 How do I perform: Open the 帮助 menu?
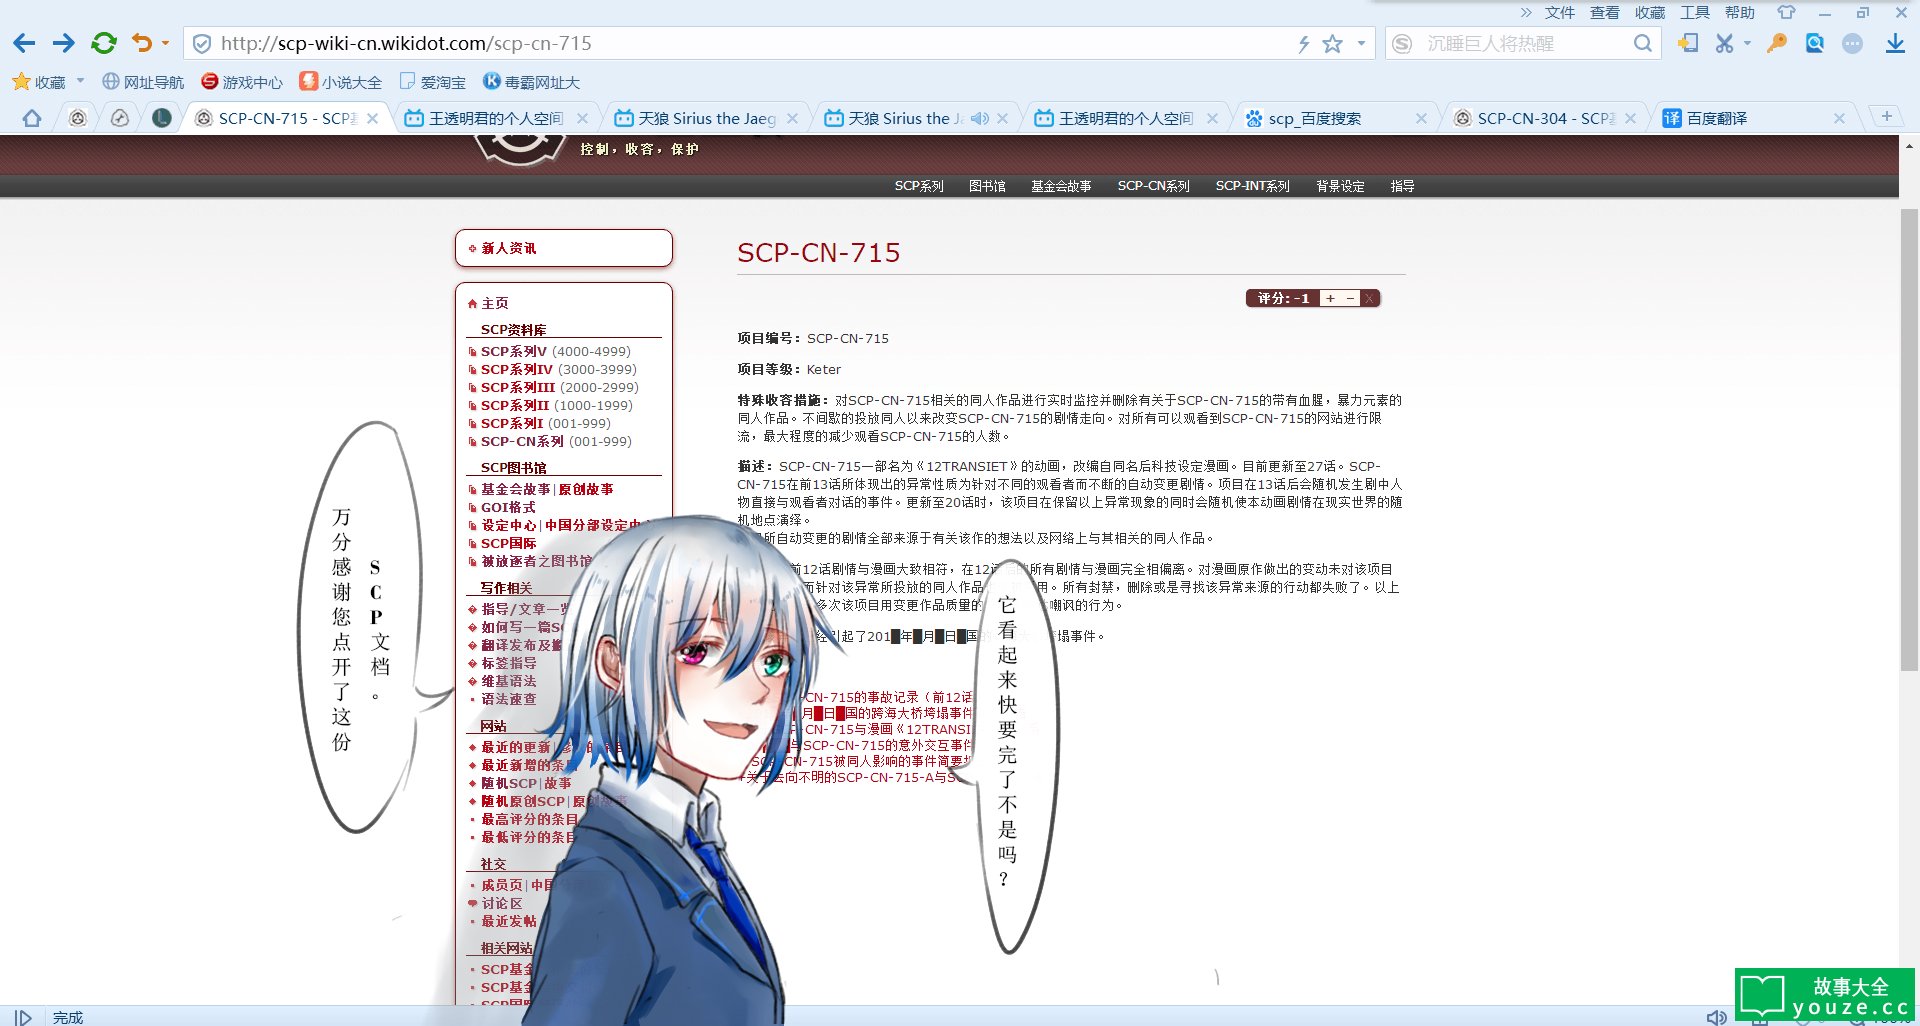point(1739,12)
